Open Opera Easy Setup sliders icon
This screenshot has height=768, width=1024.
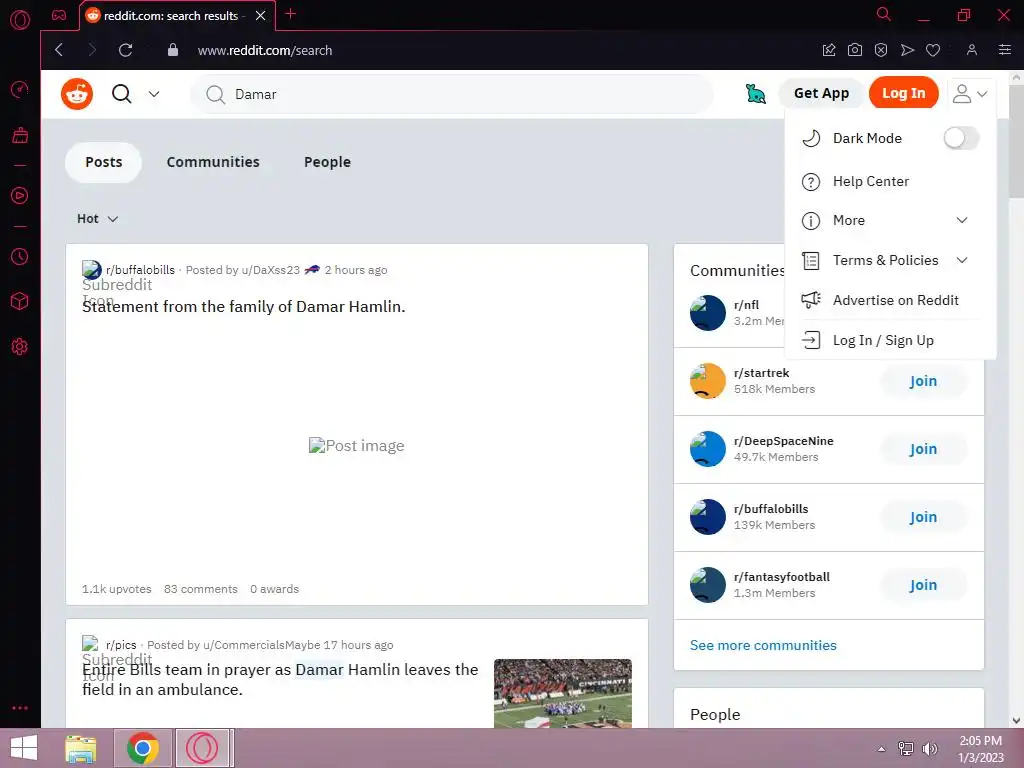pos(1005,50)
